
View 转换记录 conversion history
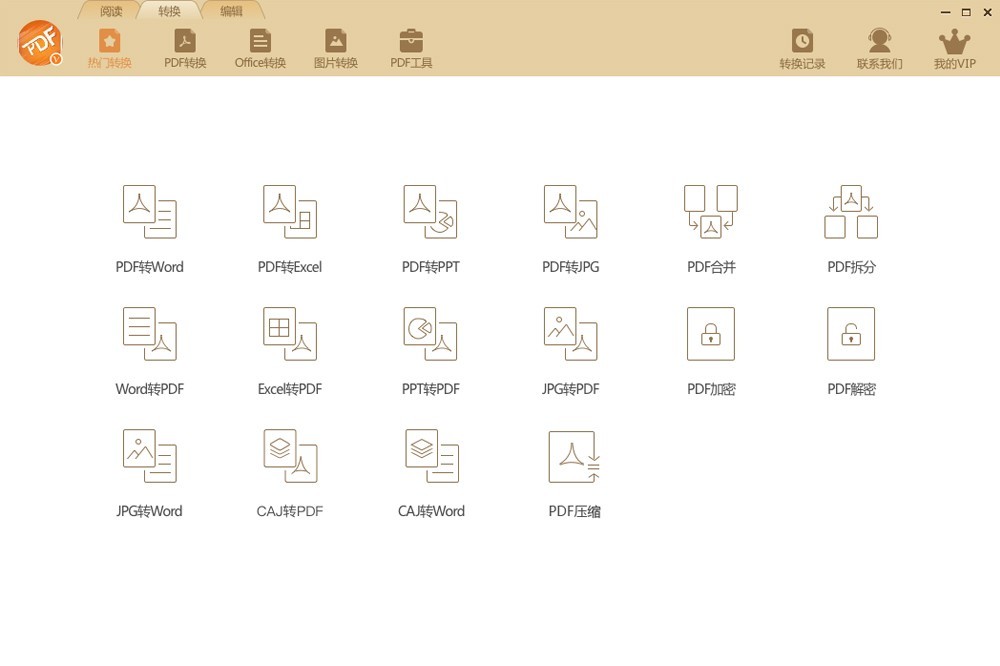[802, 48]
